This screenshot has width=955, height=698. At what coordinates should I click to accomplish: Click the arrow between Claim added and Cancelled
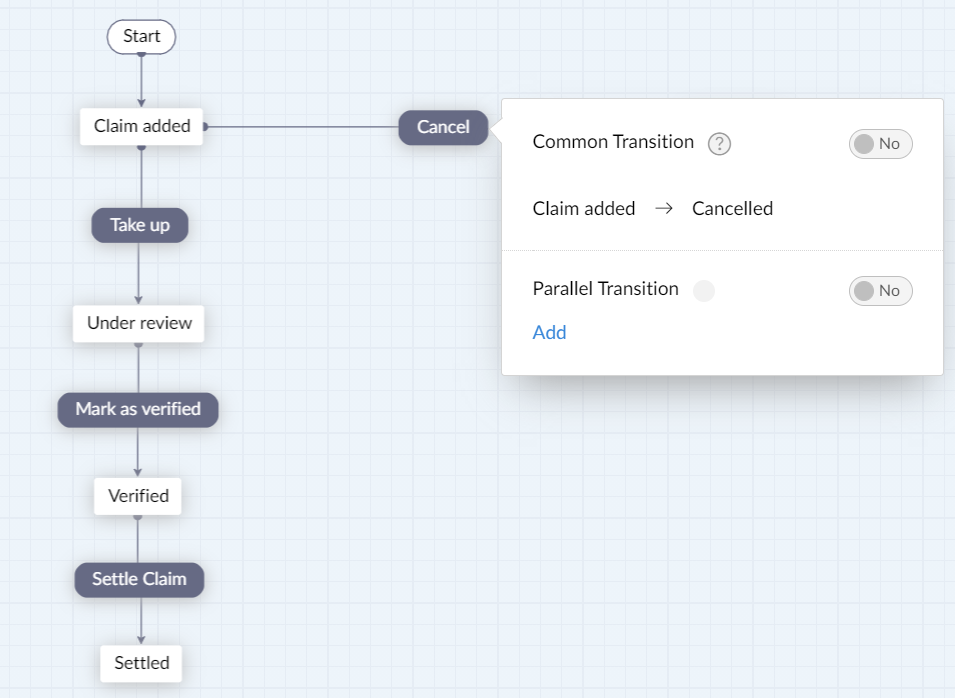pyautogui.click(x=663, y=209)
